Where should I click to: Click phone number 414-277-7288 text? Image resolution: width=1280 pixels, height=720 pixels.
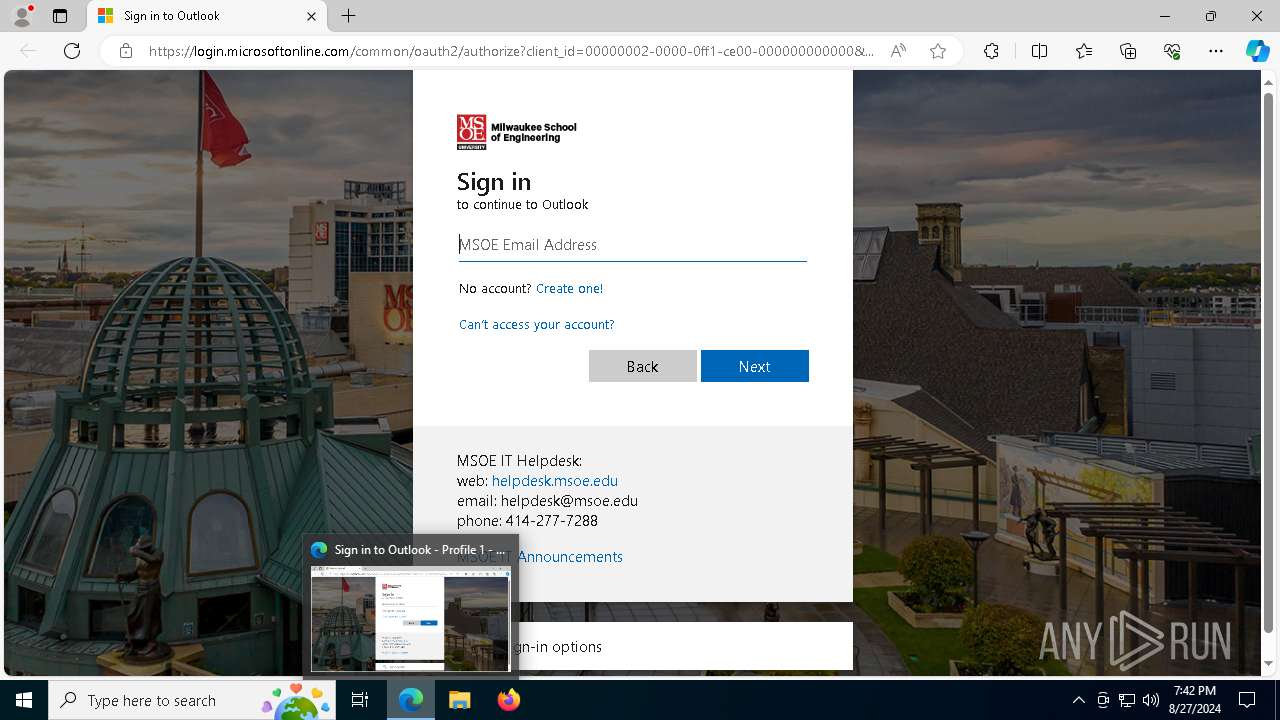(551, 521)
